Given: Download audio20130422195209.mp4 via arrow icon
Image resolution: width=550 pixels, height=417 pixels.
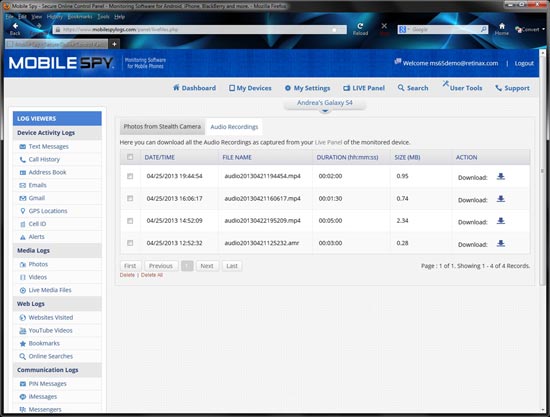Looking at the screenshot, I should coord(501,221).
